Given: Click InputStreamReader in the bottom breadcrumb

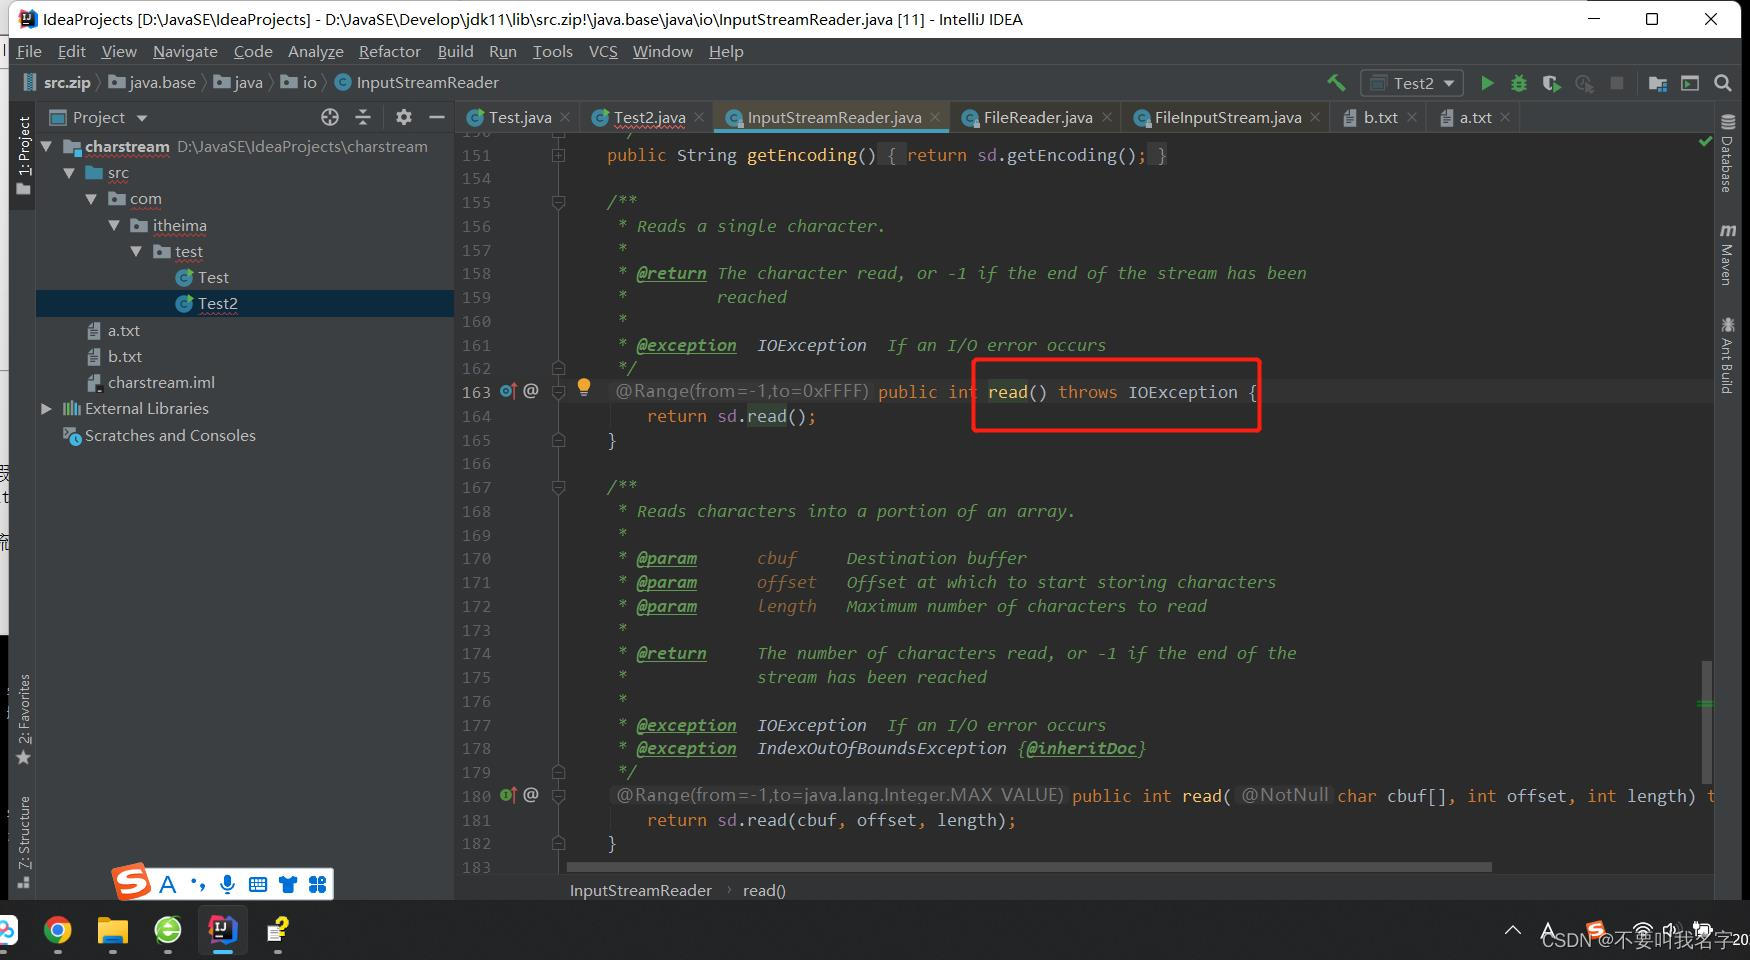Looking at the screenshot, I should click(640, 890).
